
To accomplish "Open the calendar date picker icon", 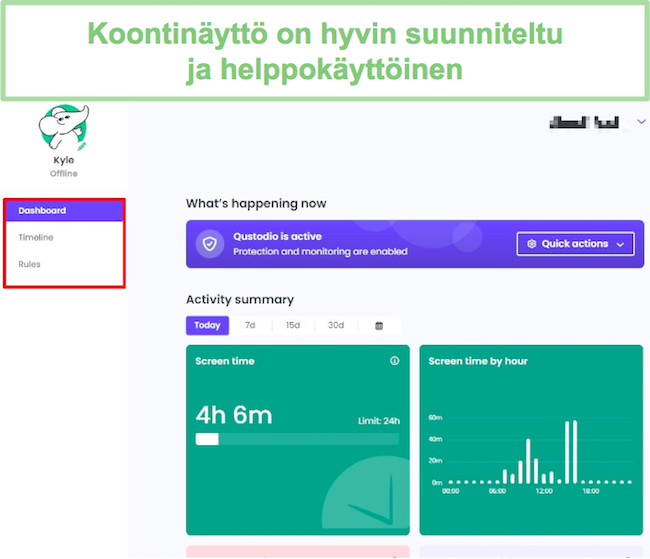I will pyautogui.click(x=379, y=326).
